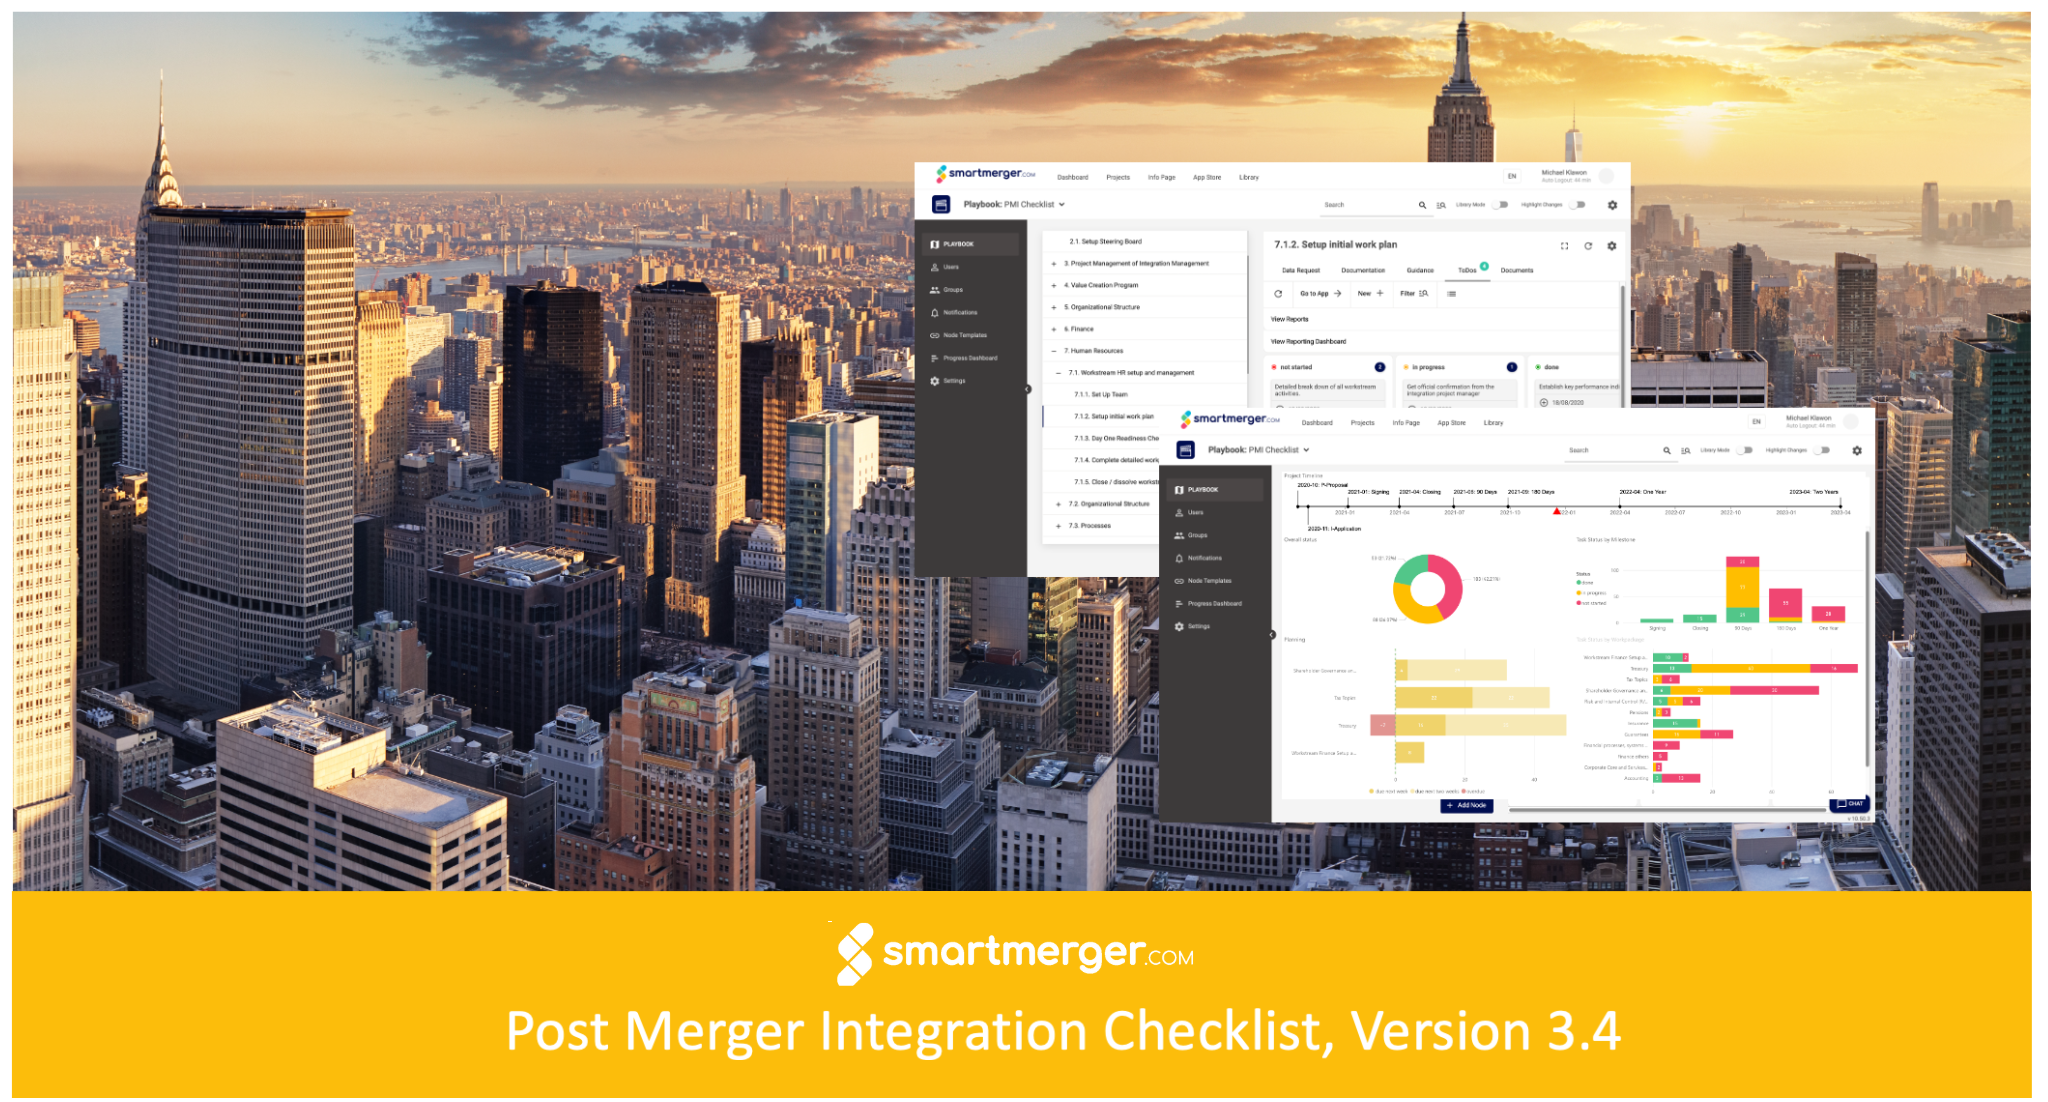The image size is (2048, 1102).
Task: Open settings gear in front dashboard header
Action: pyautogui.click(x=1857, y=451)
